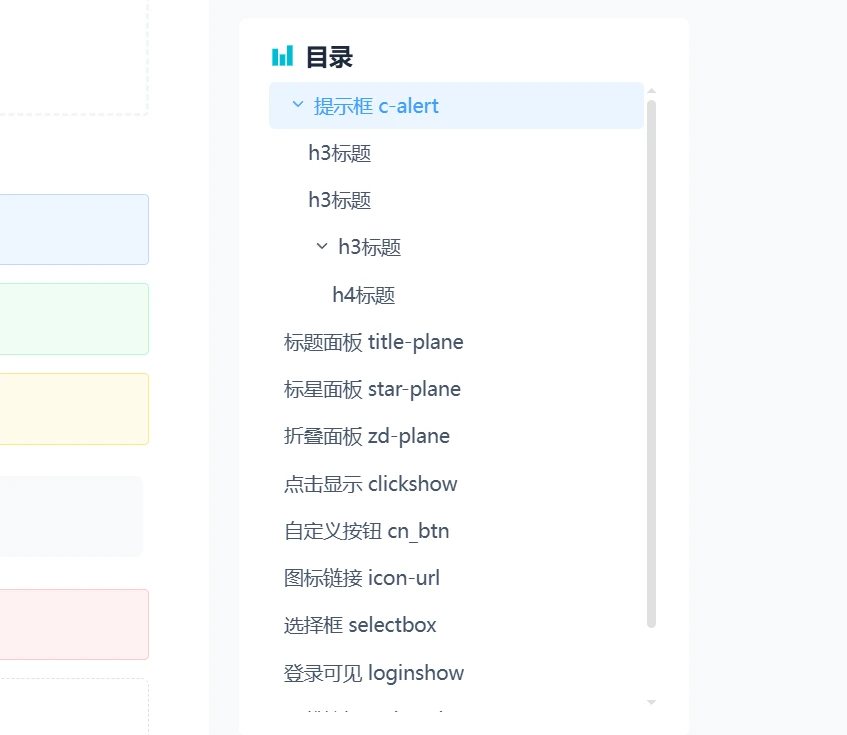Jump to 自定义按钮 cn_btn section
The height and width of the screenshot is (735, 847).
[367, 531]
